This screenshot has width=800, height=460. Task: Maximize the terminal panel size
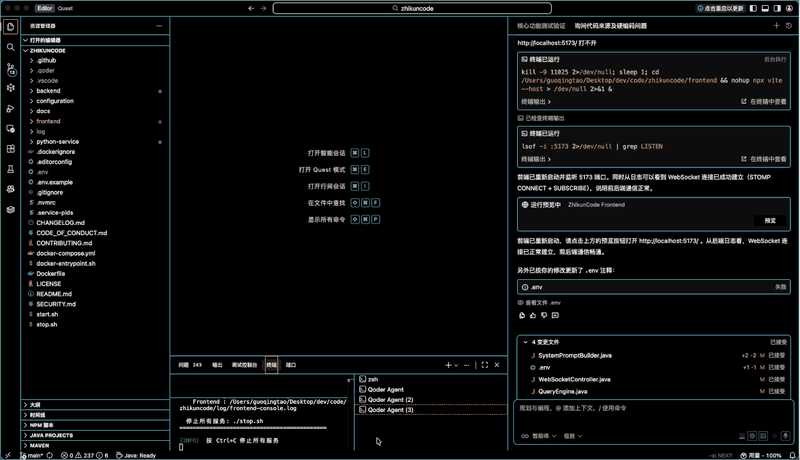tap(485, 365)
